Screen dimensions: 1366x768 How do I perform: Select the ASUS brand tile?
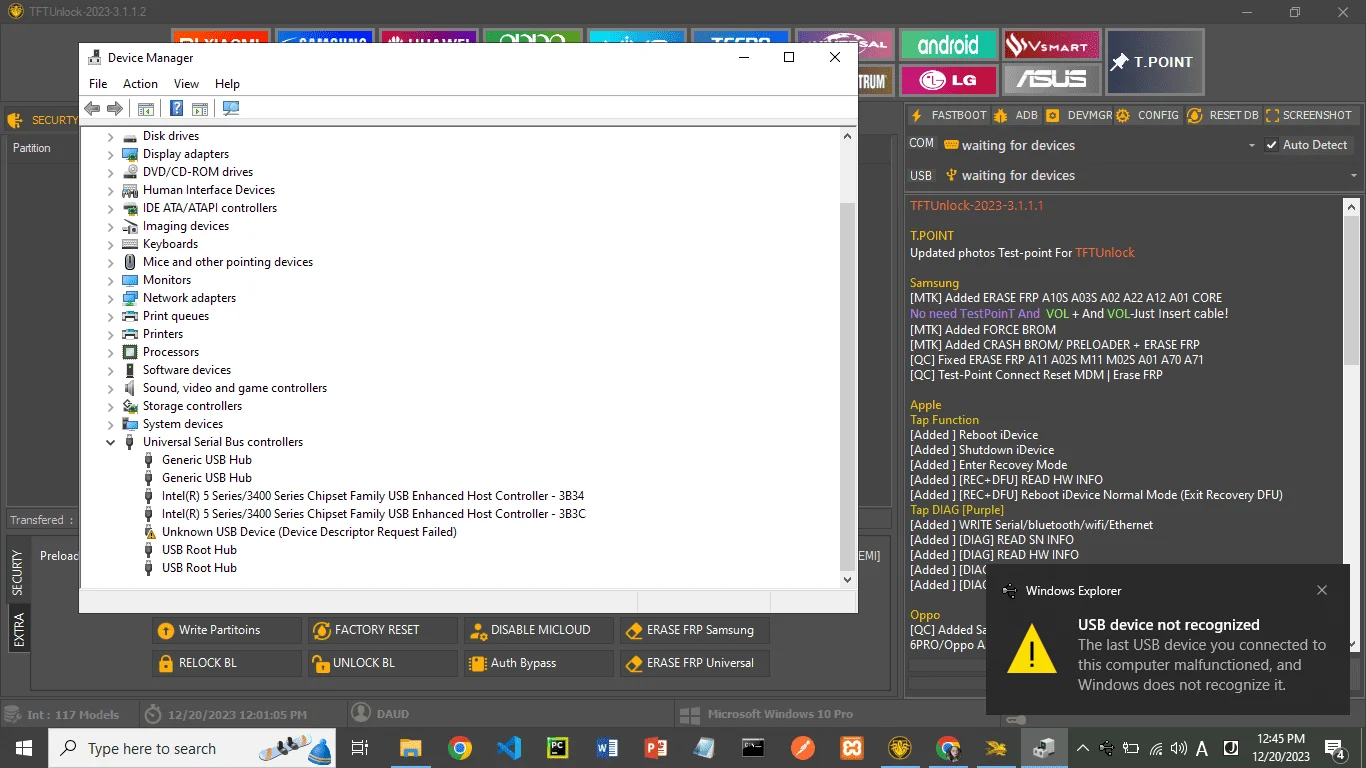(x=1052, y=80)
